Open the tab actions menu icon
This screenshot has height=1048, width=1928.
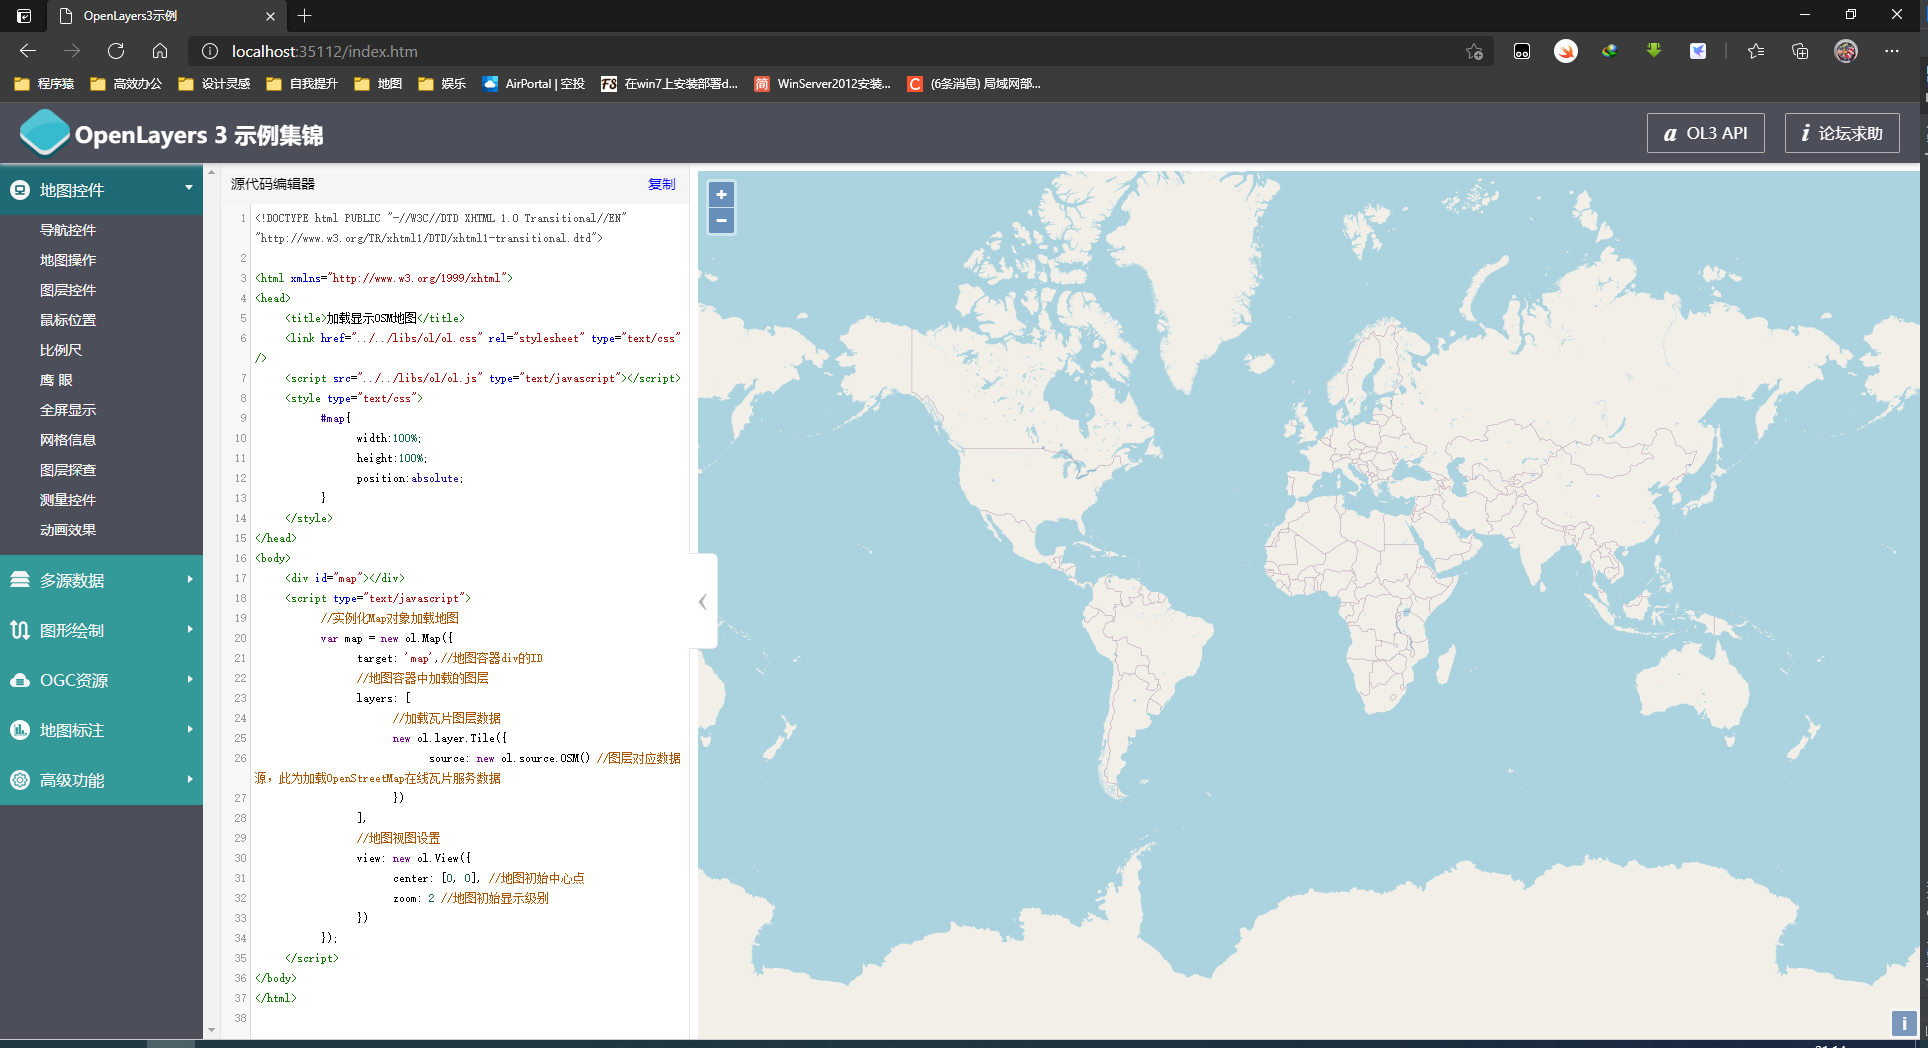pyautogui.click(x=24, y=16)
